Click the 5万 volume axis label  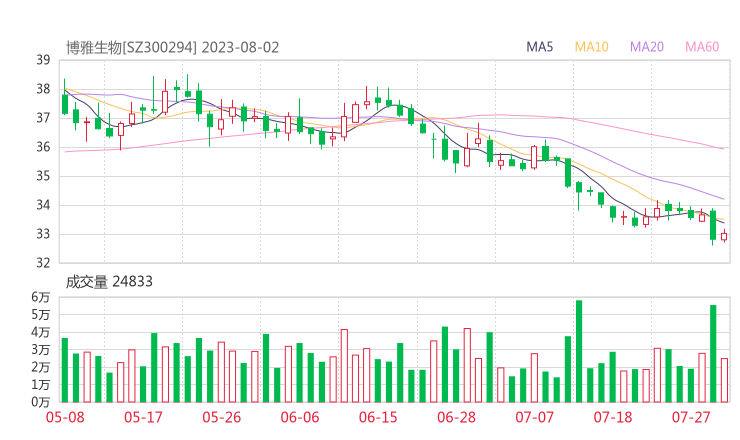(41, 314)
